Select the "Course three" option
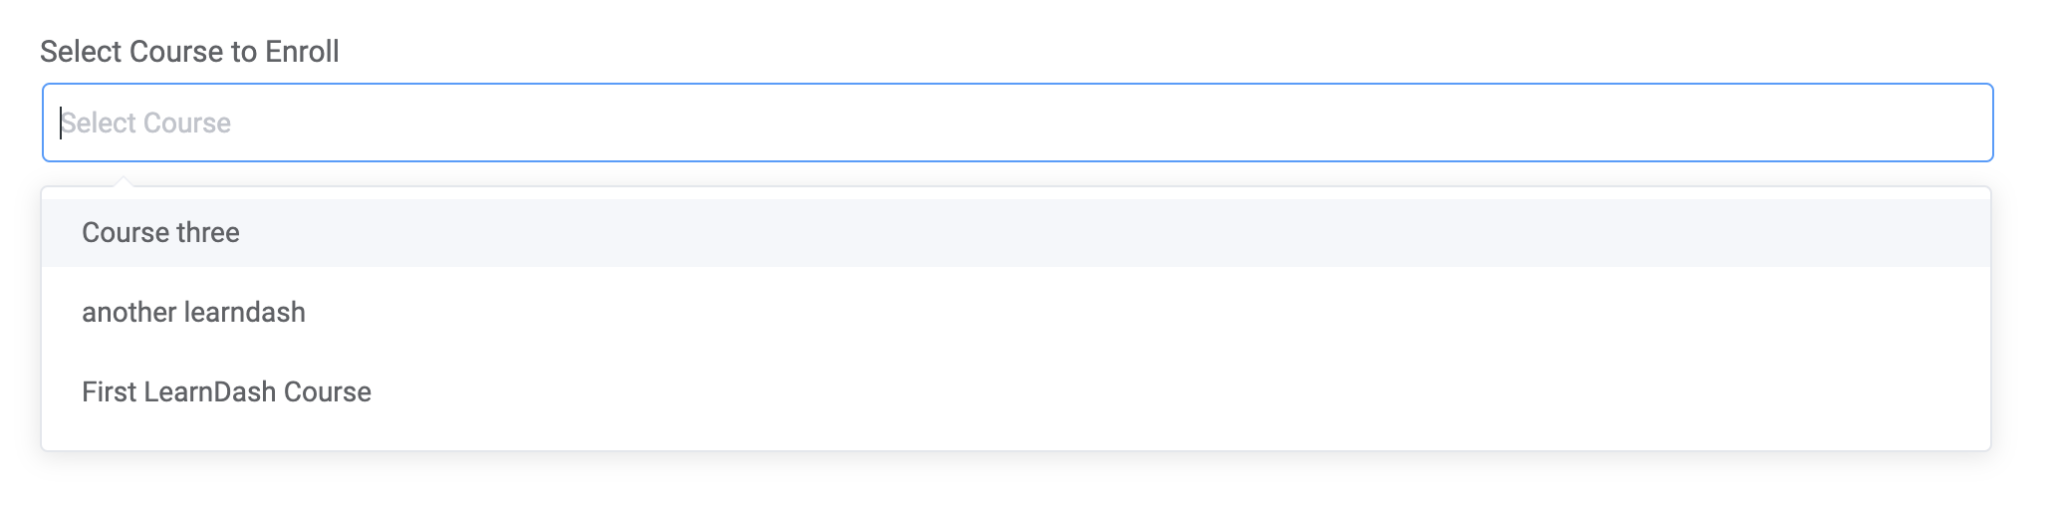Viewport: 2048px width, 508px height. (x=161, y=233)
